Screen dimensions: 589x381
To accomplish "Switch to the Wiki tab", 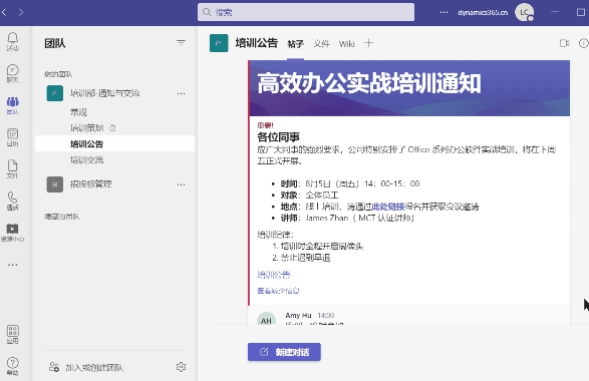I will click(346, 44).
